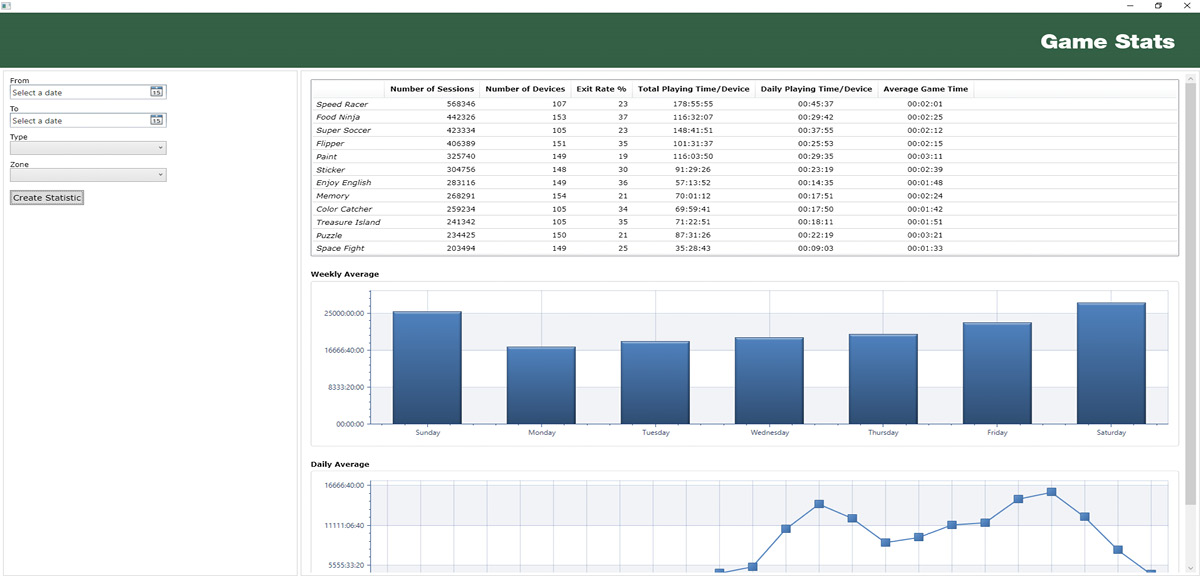Click the app icon in title bar
1200x576 pixels.
(x=6, y=6)
